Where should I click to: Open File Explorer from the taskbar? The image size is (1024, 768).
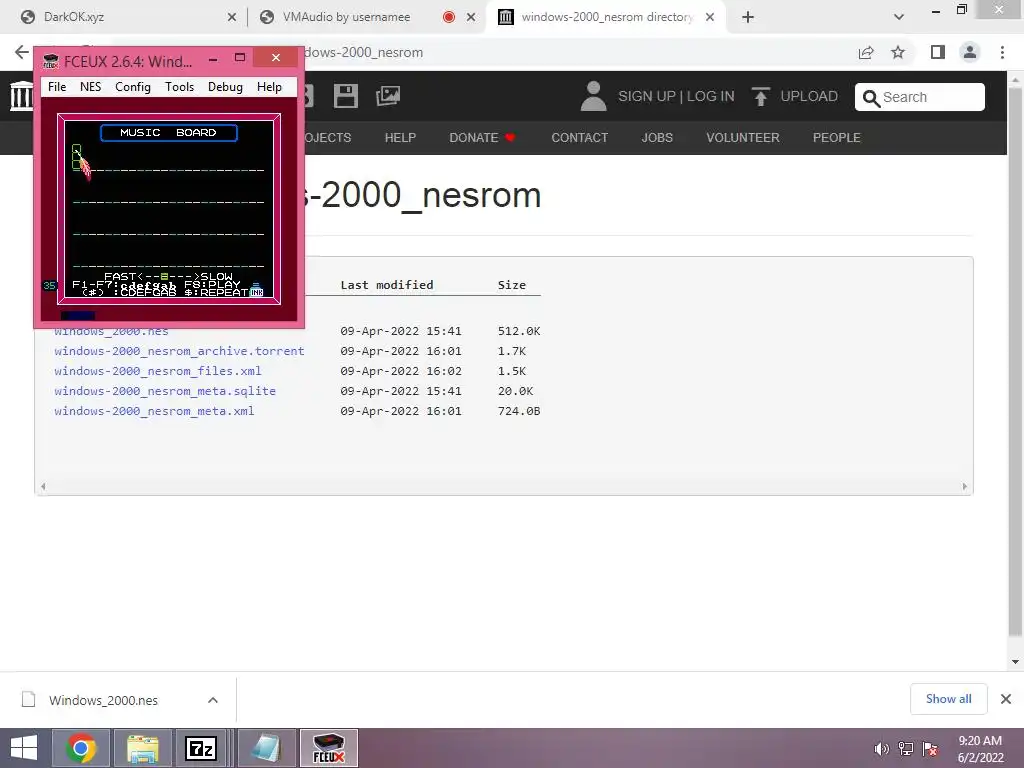(x=142, y=748)
